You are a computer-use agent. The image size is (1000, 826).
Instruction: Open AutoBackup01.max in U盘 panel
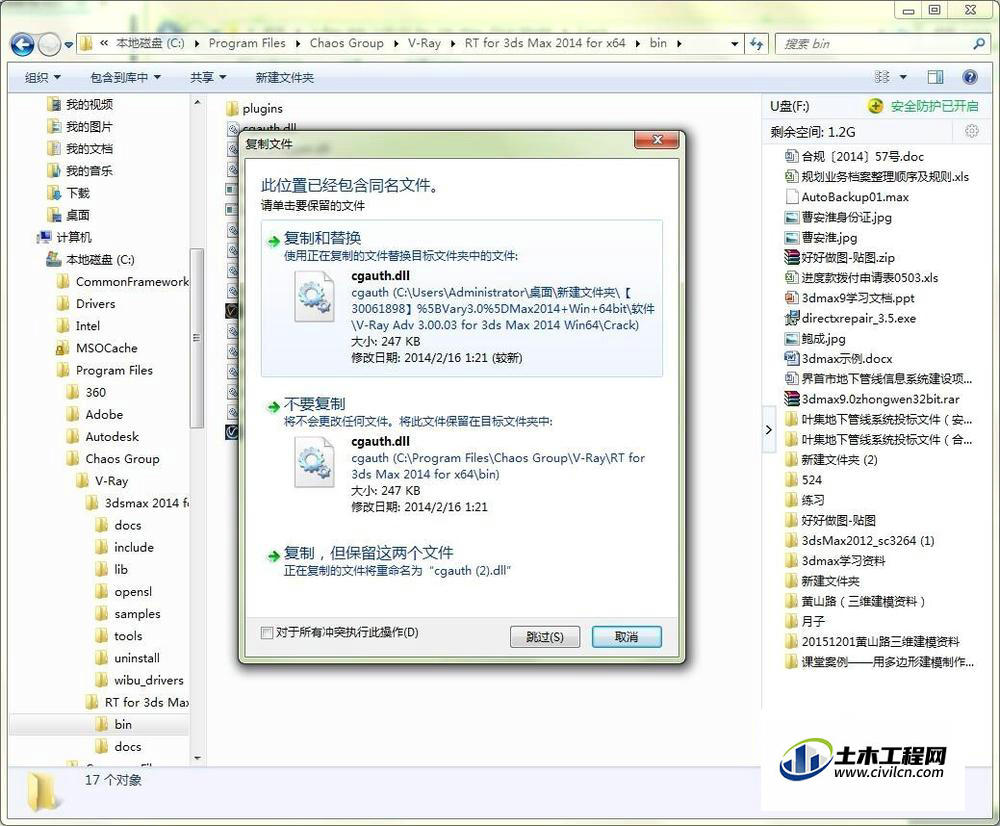coord(855,197)
